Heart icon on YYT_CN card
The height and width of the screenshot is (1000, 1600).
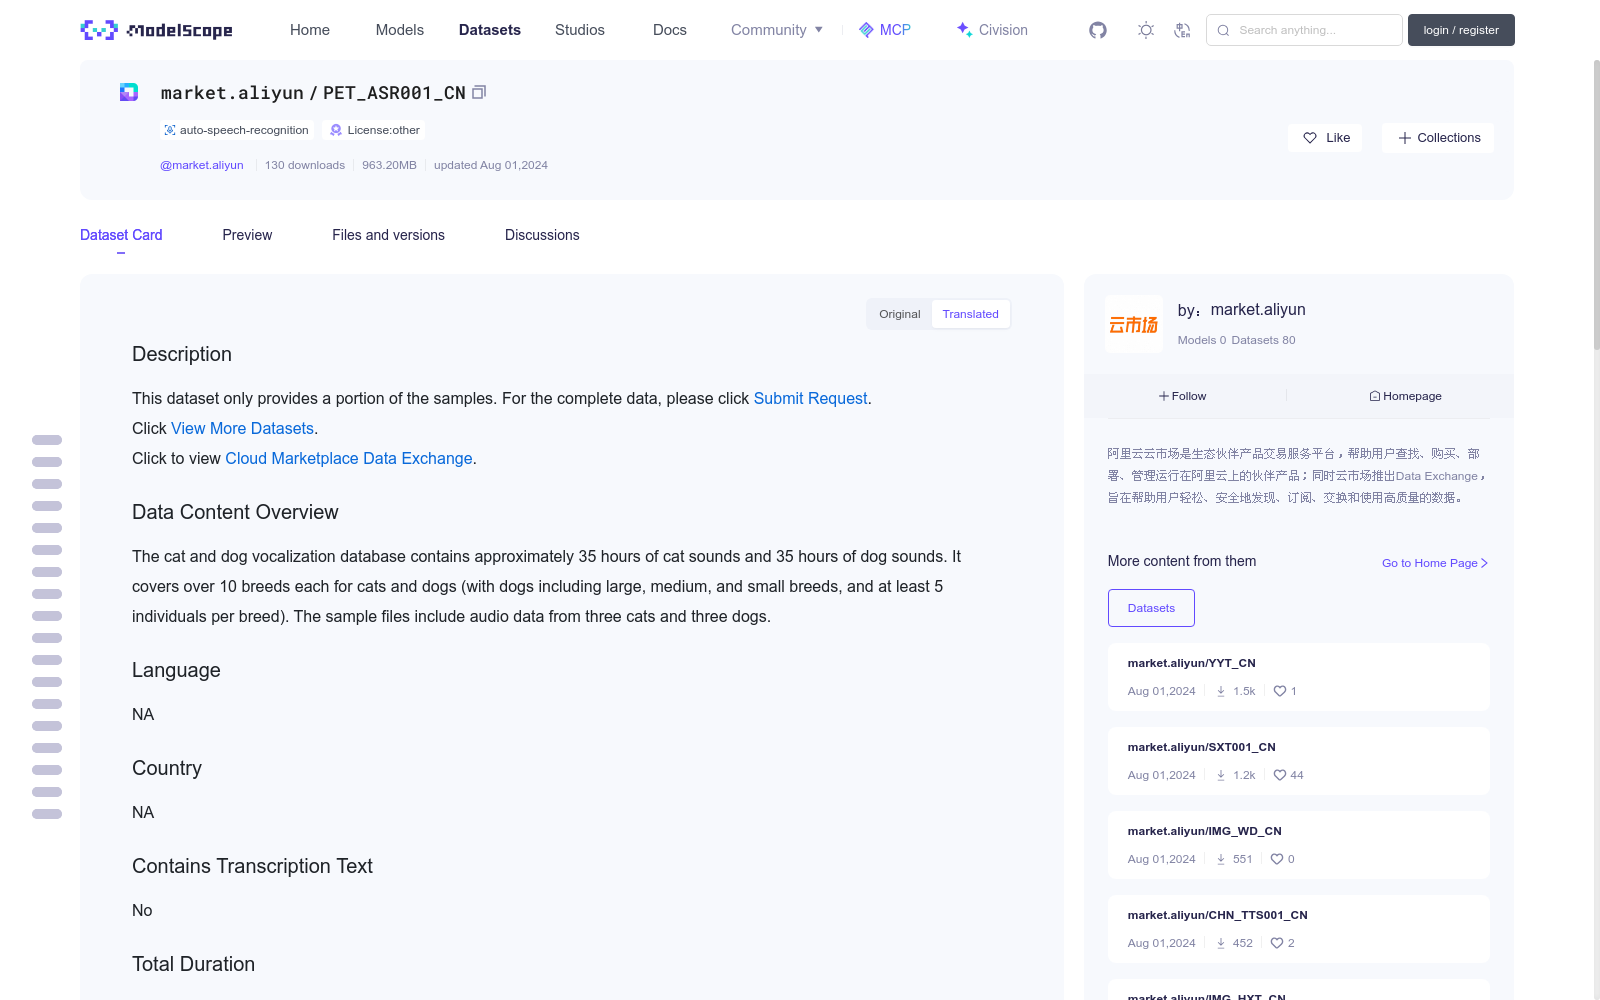coord(1280,691)
